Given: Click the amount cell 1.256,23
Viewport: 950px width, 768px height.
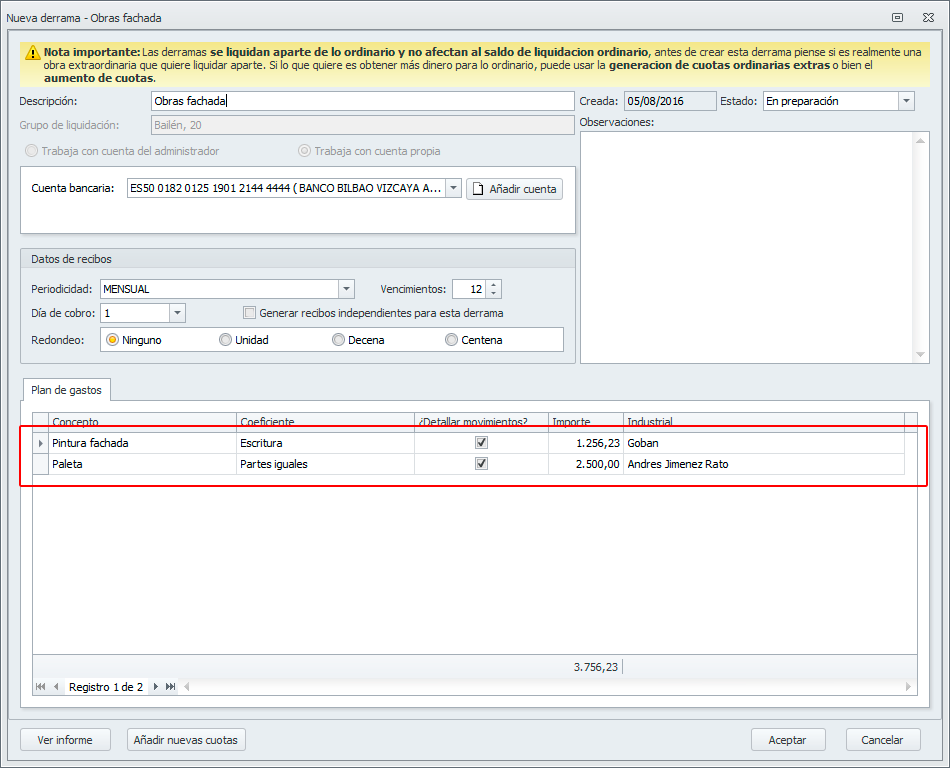Looking at the screenshot, I should [x=586, y=443].
